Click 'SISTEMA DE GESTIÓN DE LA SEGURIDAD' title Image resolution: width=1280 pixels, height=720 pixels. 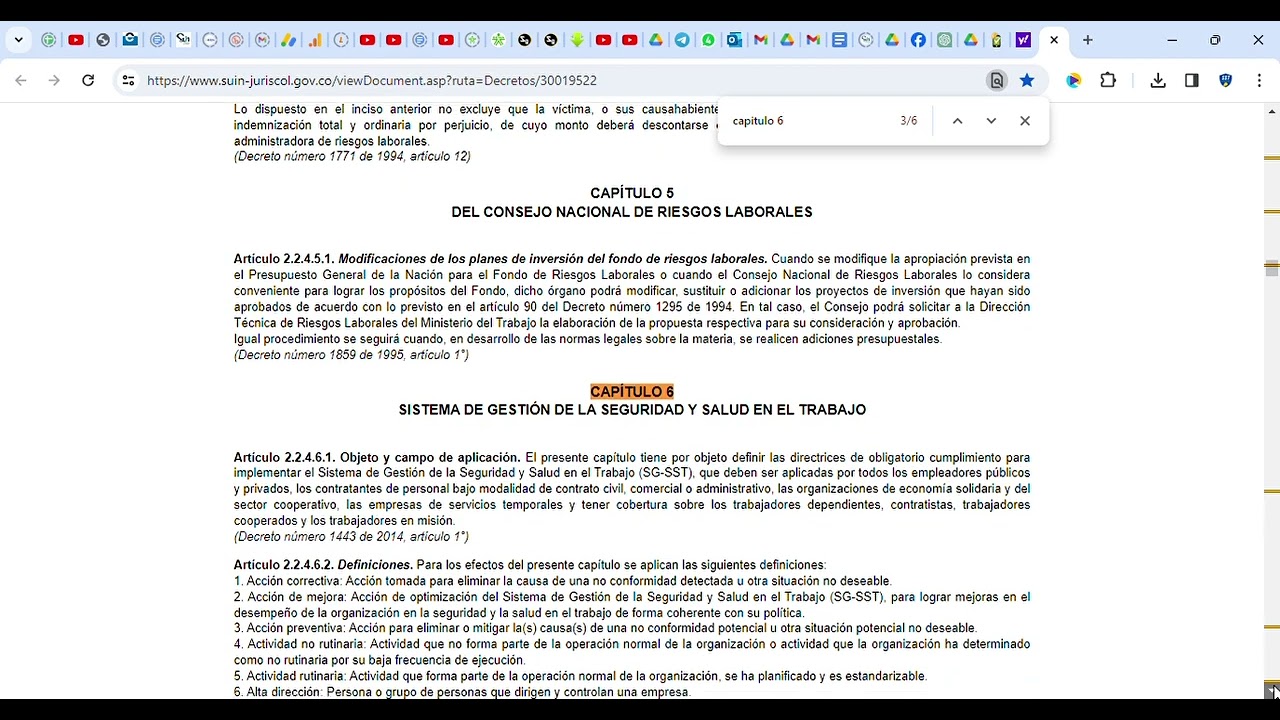tap(632, 410)
